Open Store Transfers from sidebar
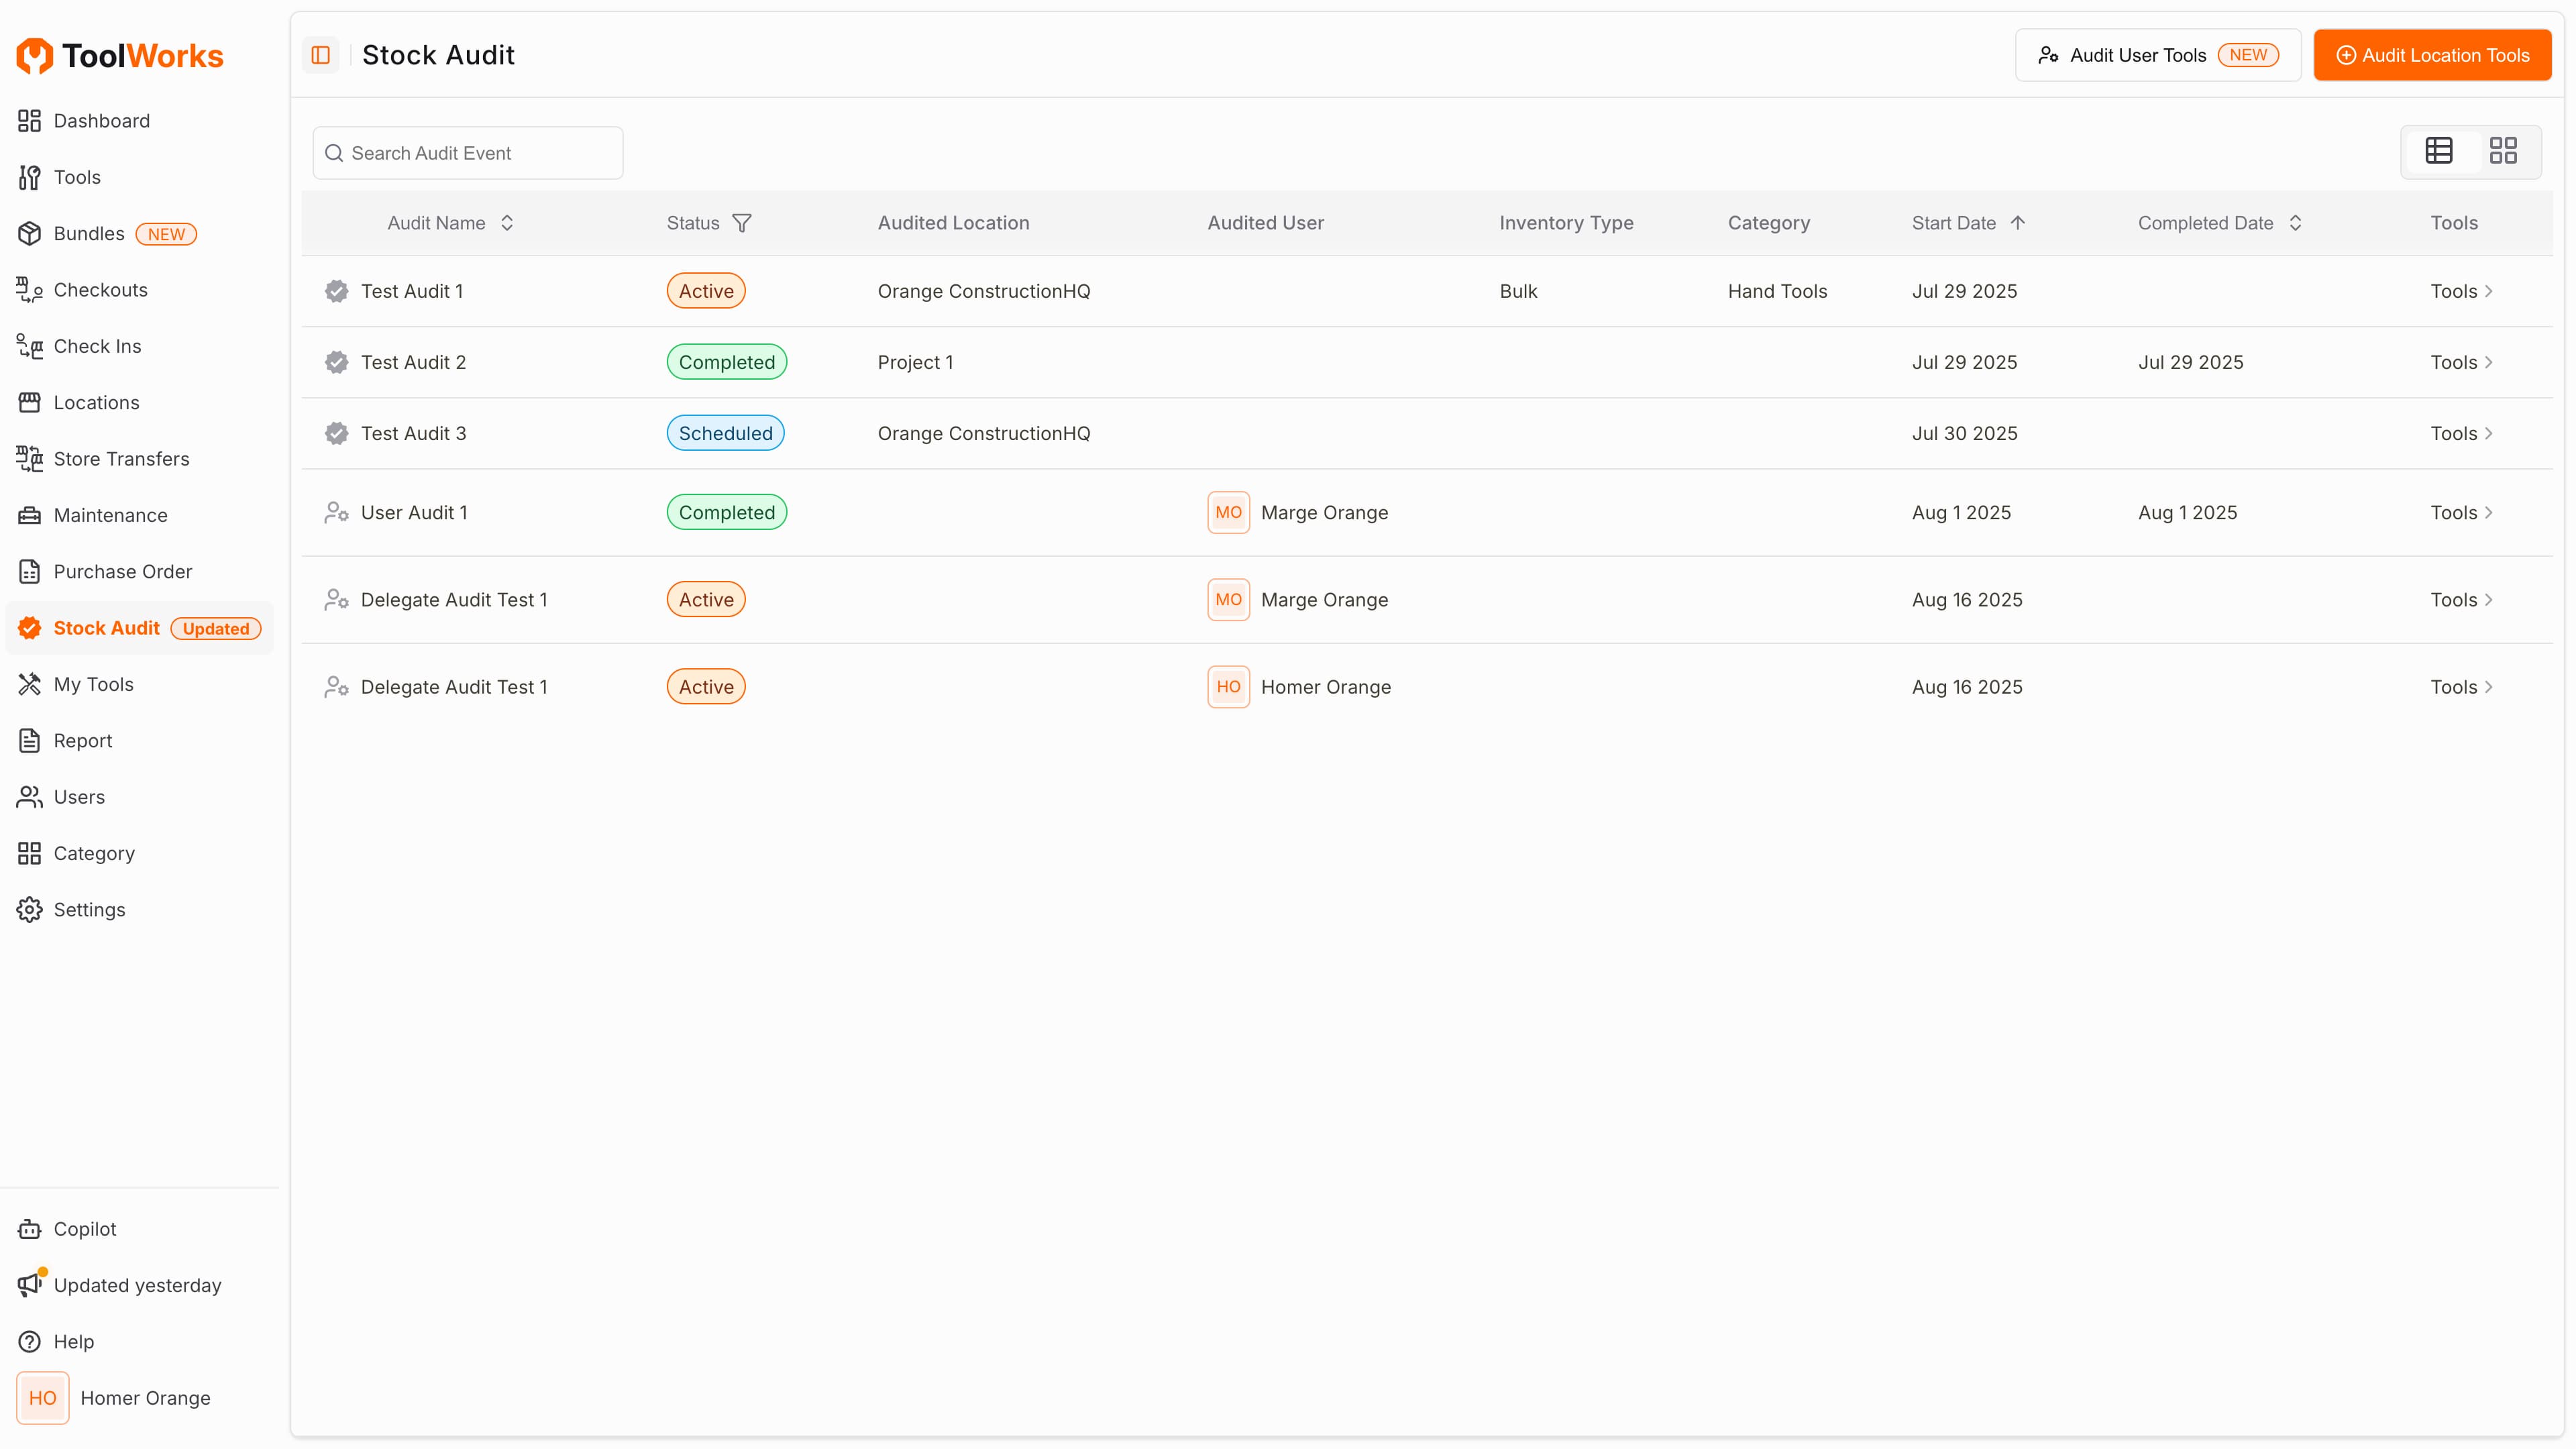Viewport: 2576px width, 1449px height. (120, 459)
